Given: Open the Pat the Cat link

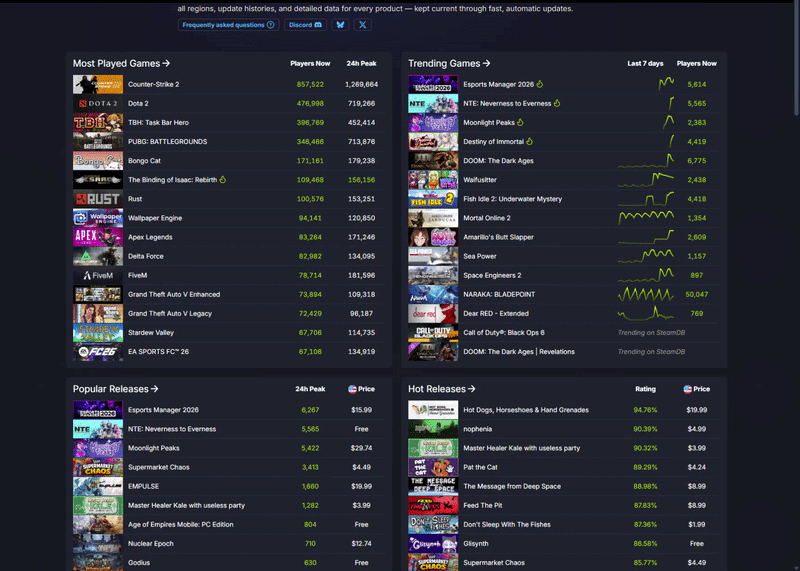Looking at the screenshot, I should 480,467.
